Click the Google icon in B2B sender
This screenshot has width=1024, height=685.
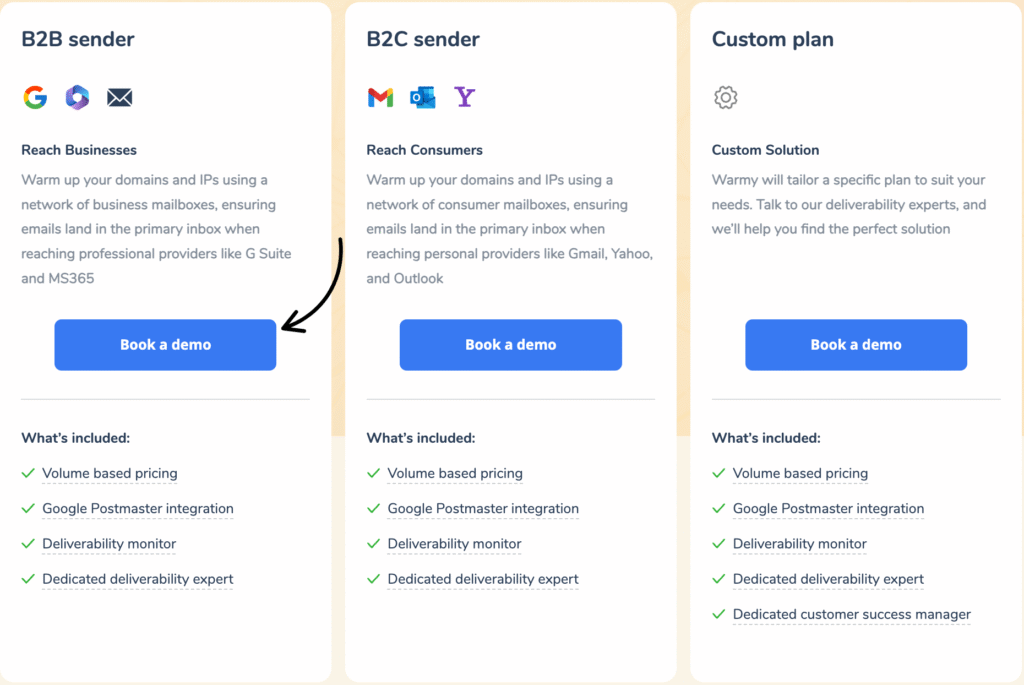(x=35, y=97)
